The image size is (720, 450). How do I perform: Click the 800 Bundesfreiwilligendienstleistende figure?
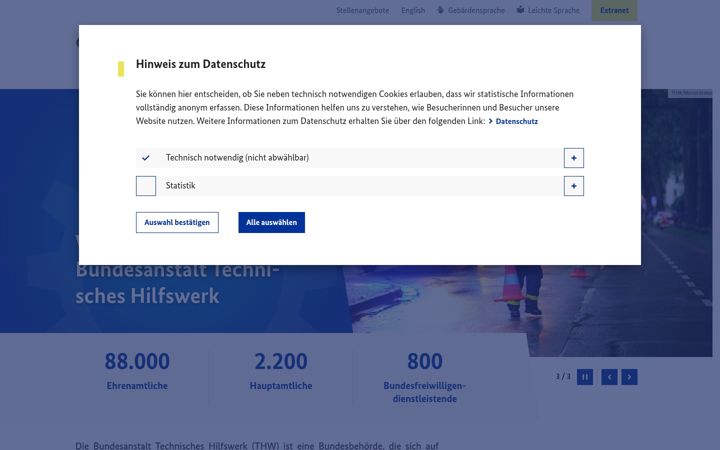(x=425, y=377)
